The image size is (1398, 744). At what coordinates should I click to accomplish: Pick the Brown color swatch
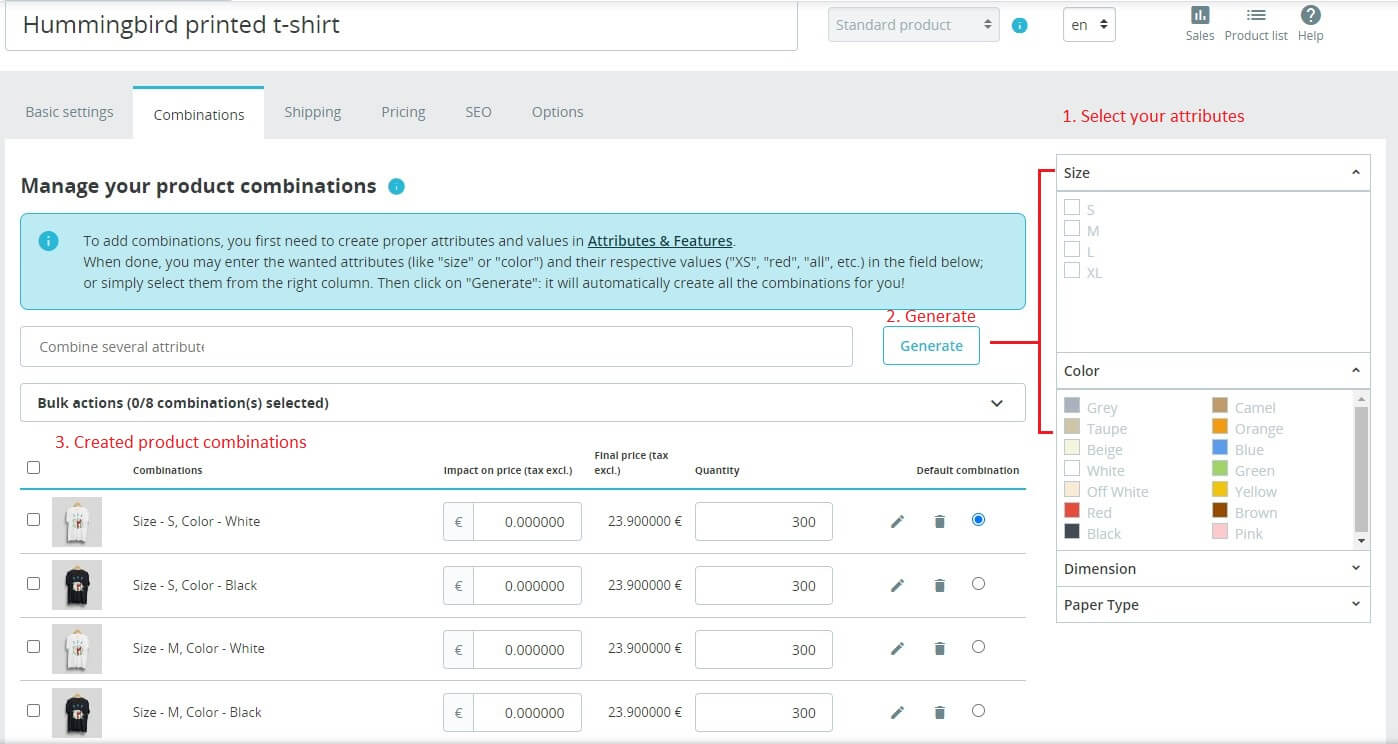(1220, 511)
